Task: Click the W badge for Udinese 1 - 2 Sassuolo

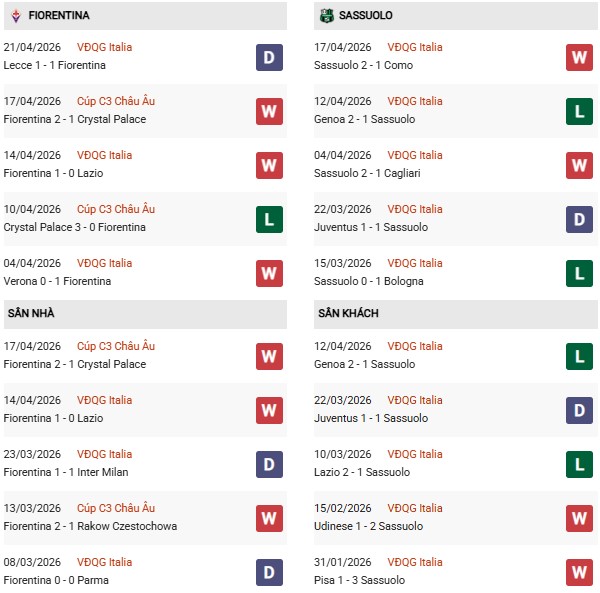Action: pyautogui.click(x=579, y=518)
